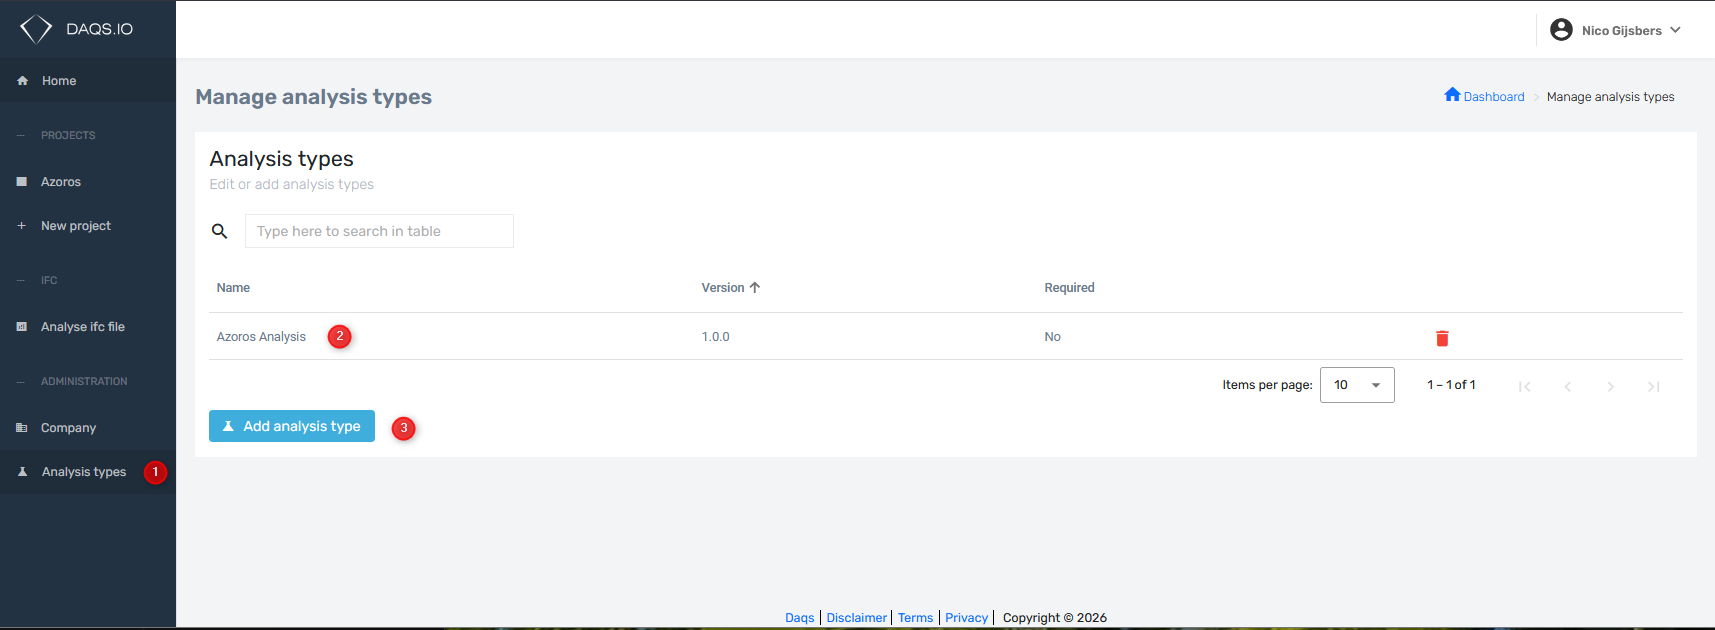1715x630 pixels.
Task: Sort by Version using the arrow icon
Action: 755,288
